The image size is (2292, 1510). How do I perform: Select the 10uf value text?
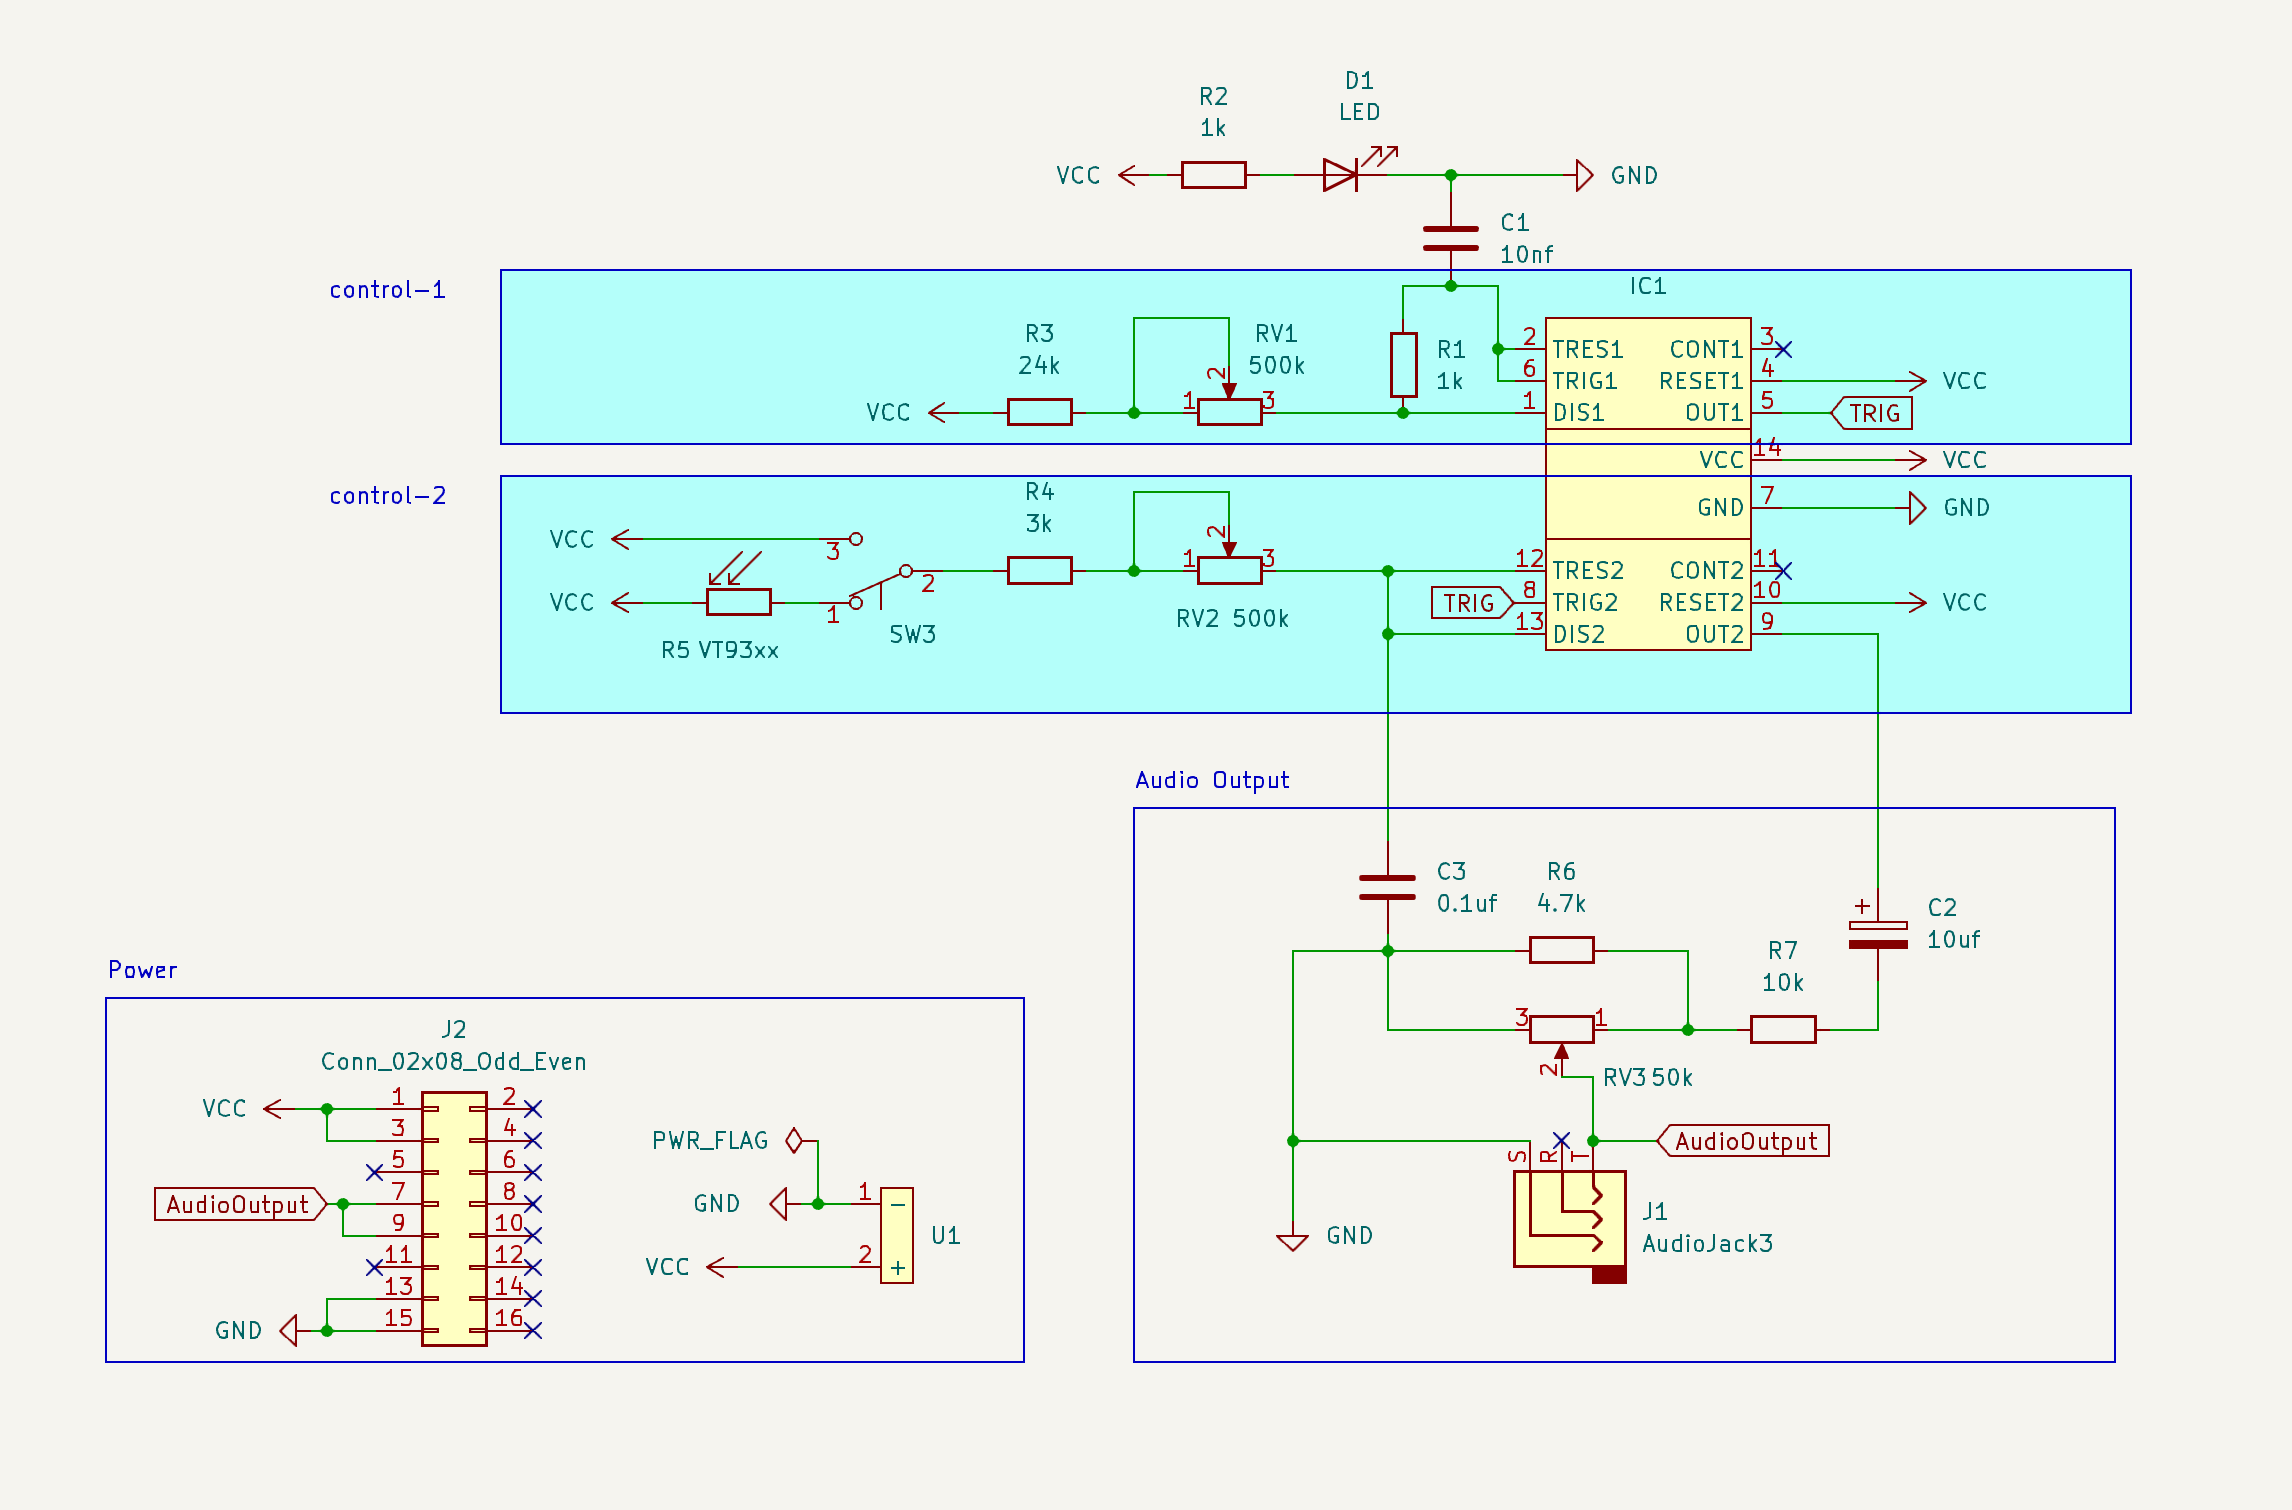(1954, 940)
